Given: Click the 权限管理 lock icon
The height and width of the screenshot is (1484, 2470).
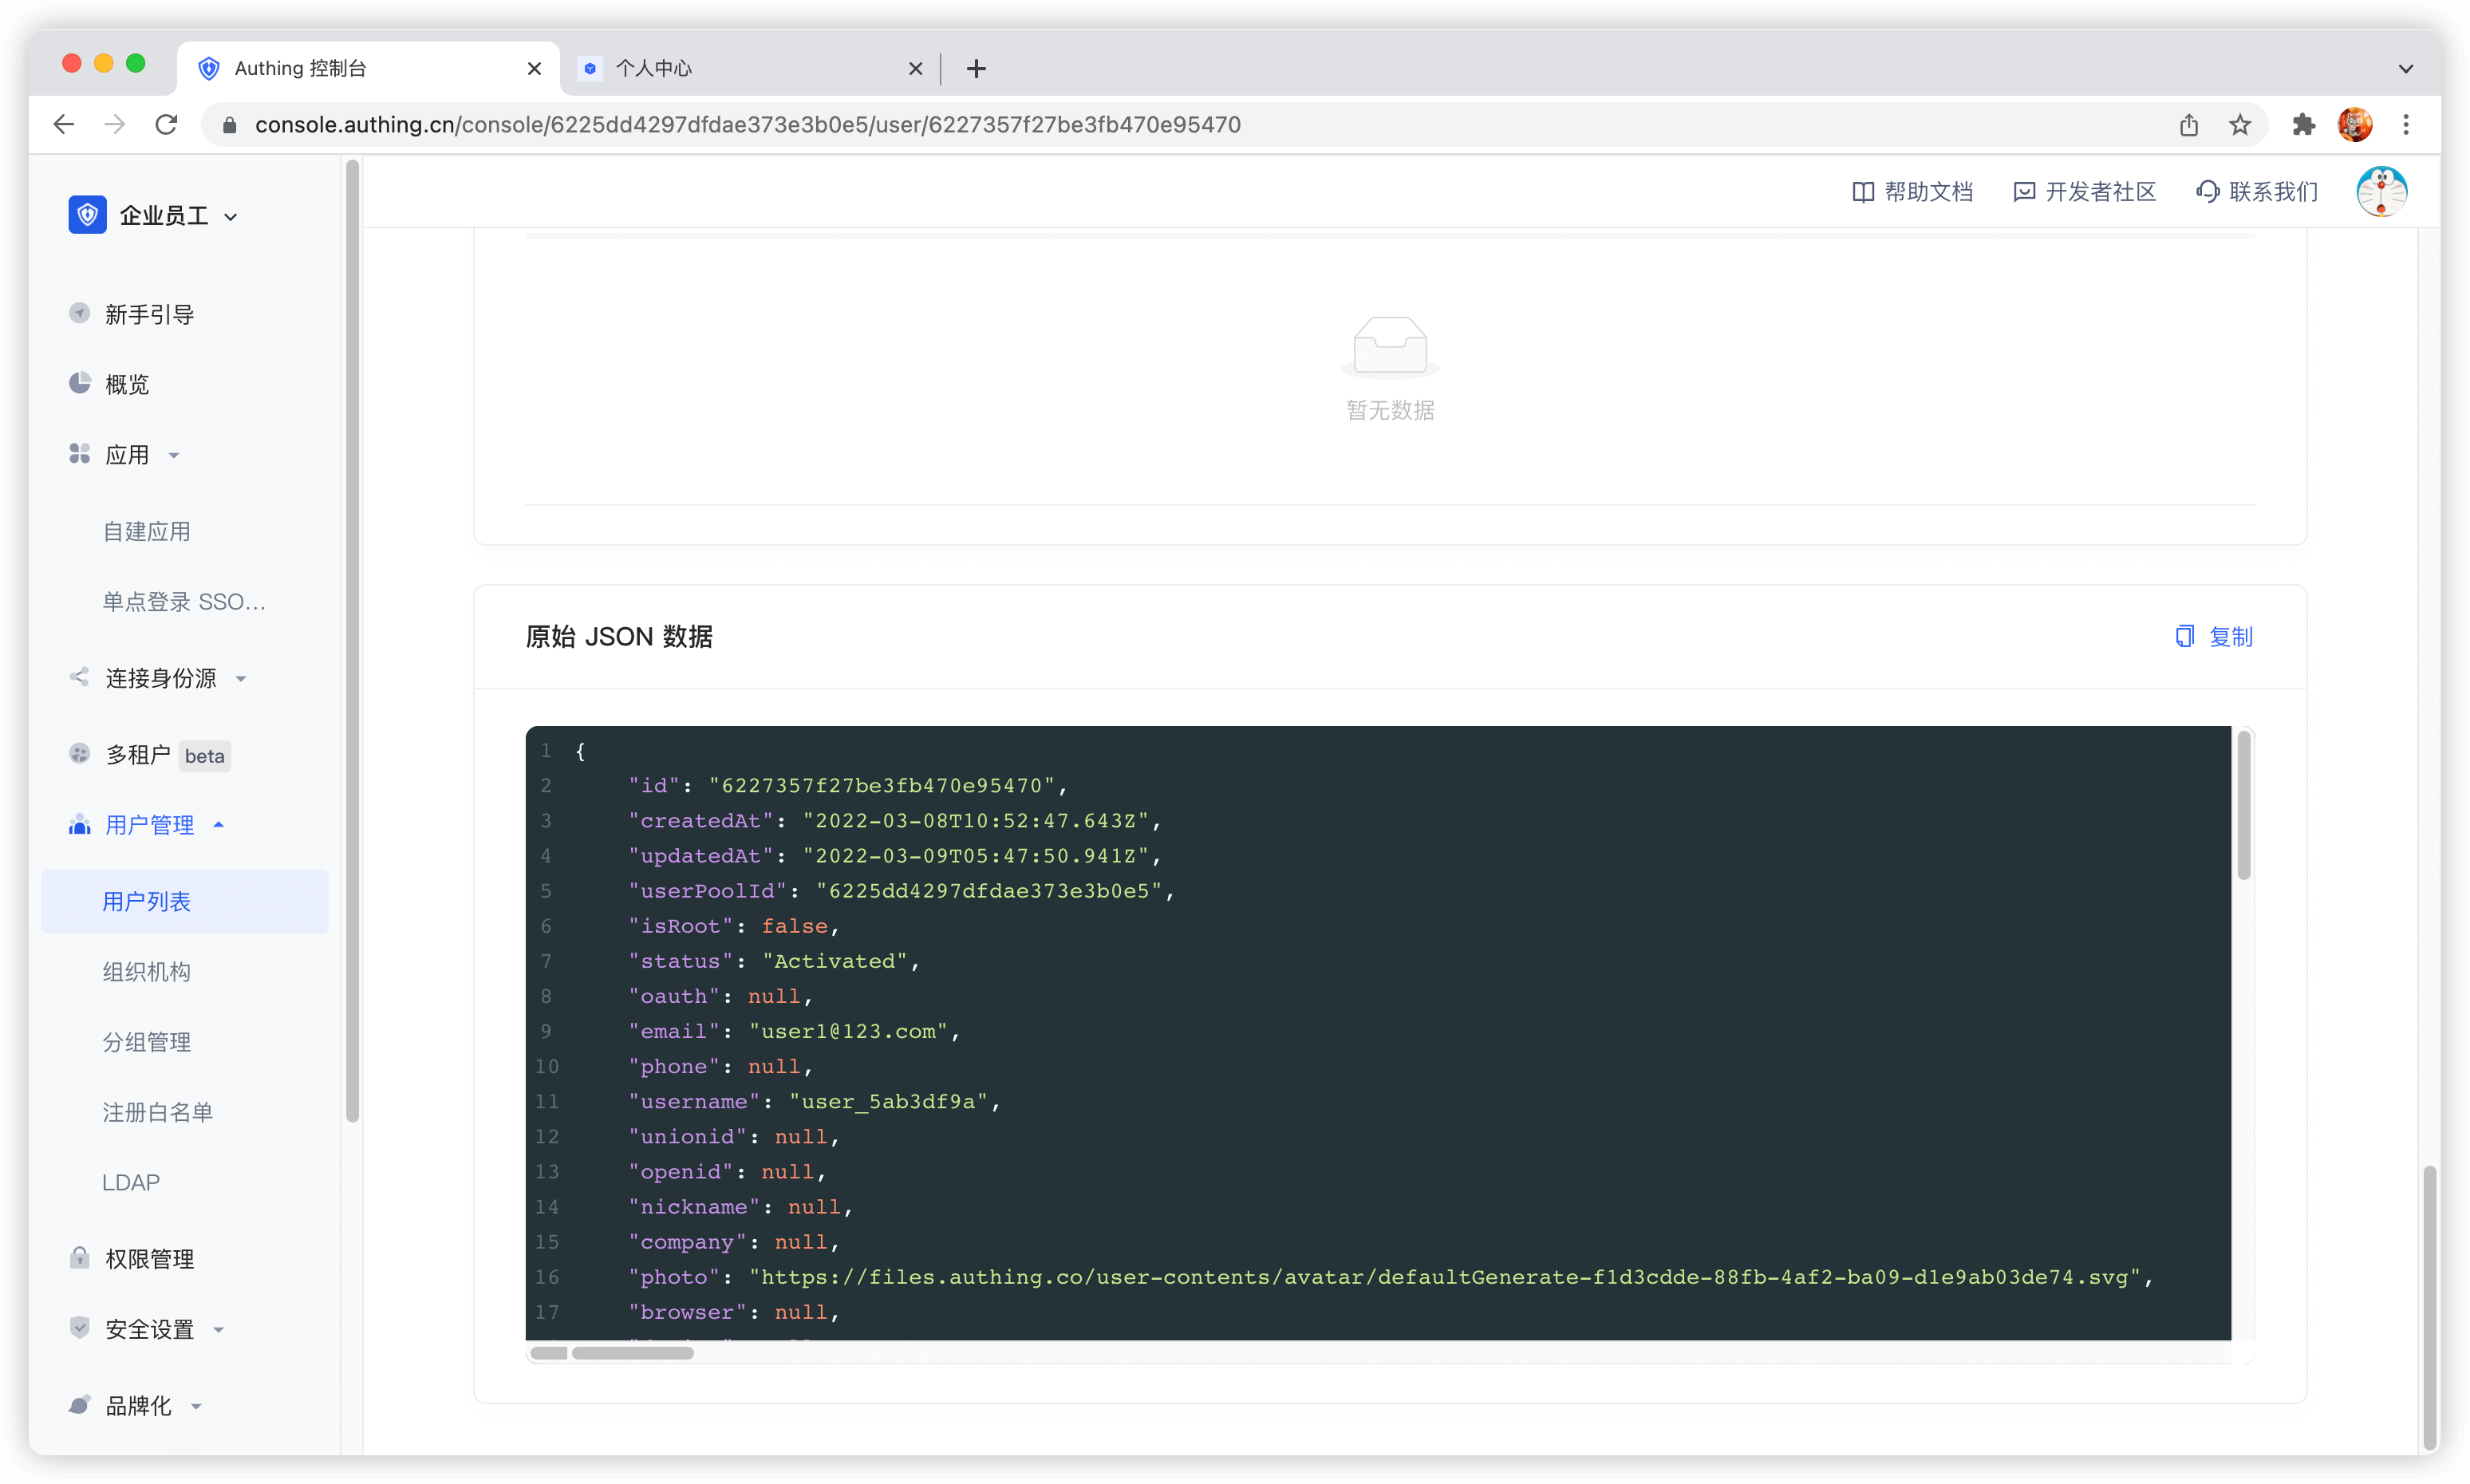Looking at the screenshot, I should tap(80, 1258).
